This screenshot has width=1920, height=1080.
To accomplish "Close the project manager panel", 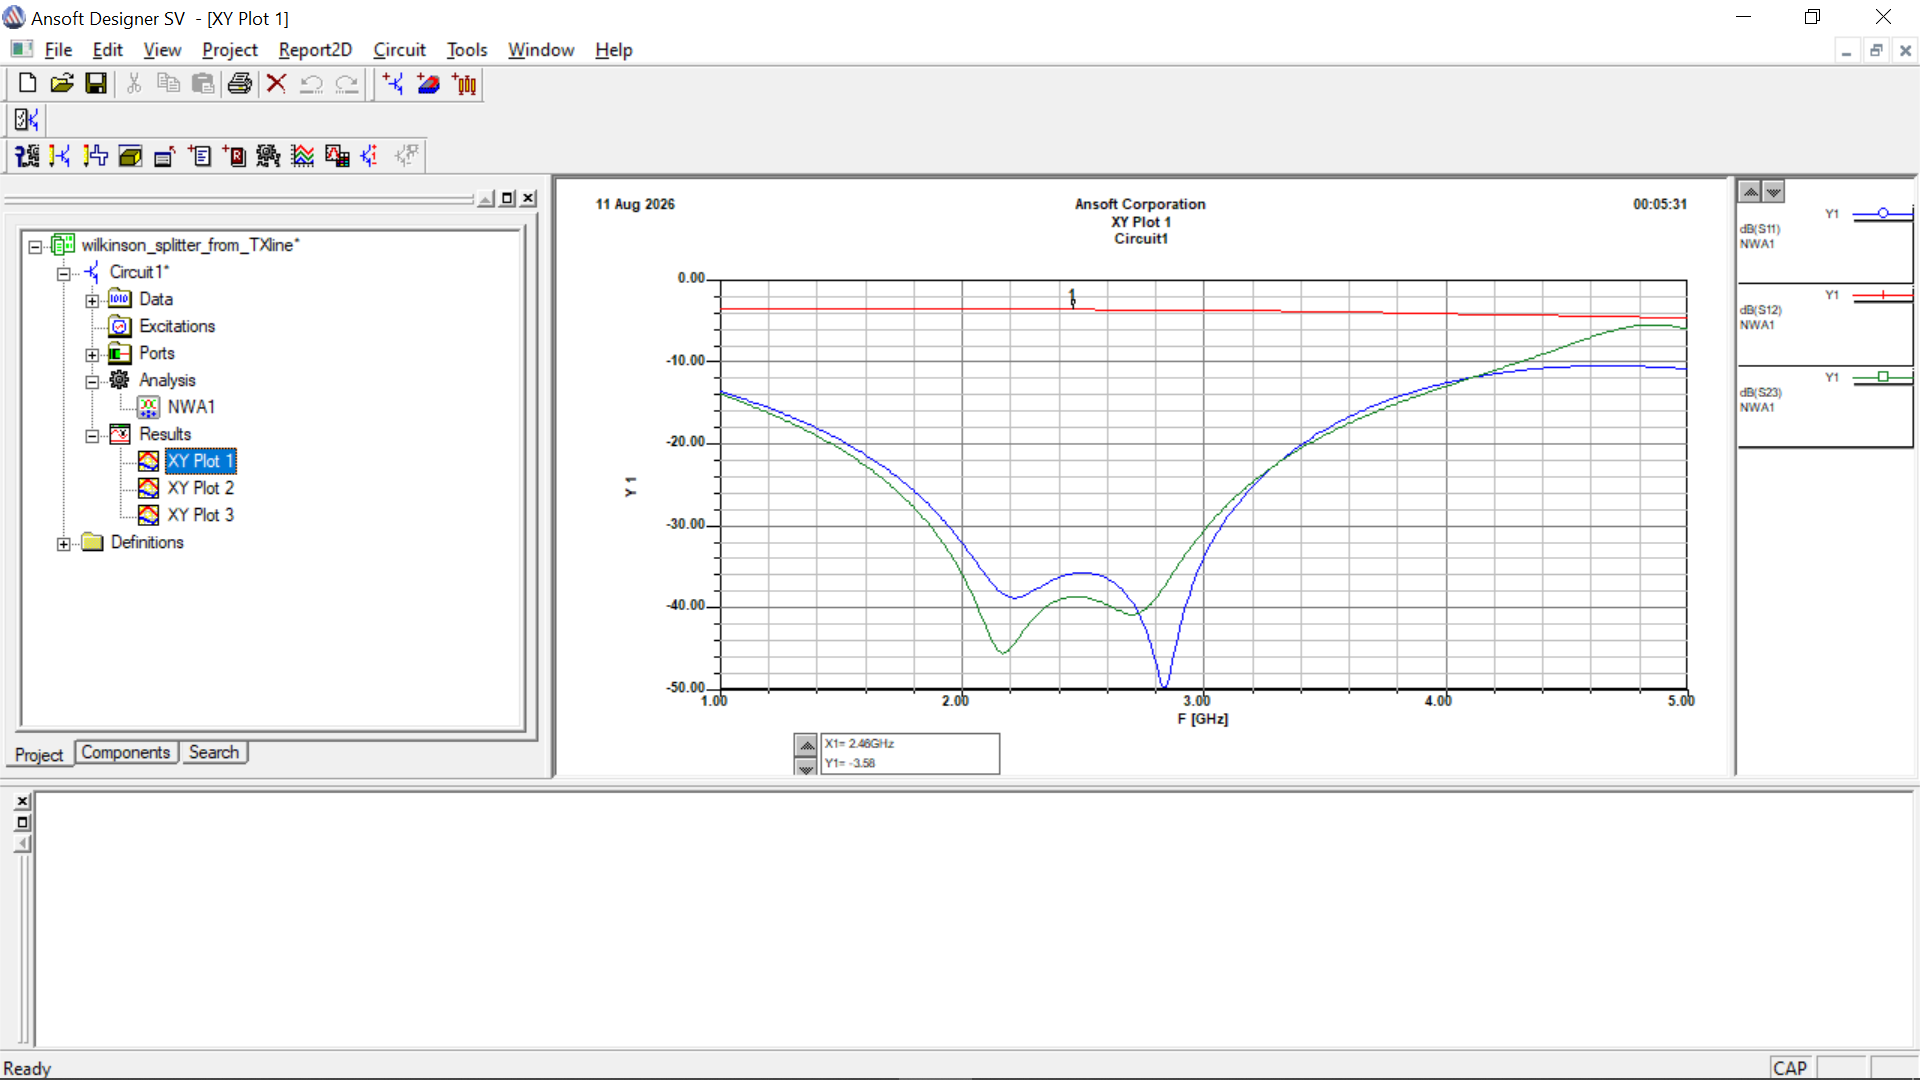I will click(x=529, y=198).
